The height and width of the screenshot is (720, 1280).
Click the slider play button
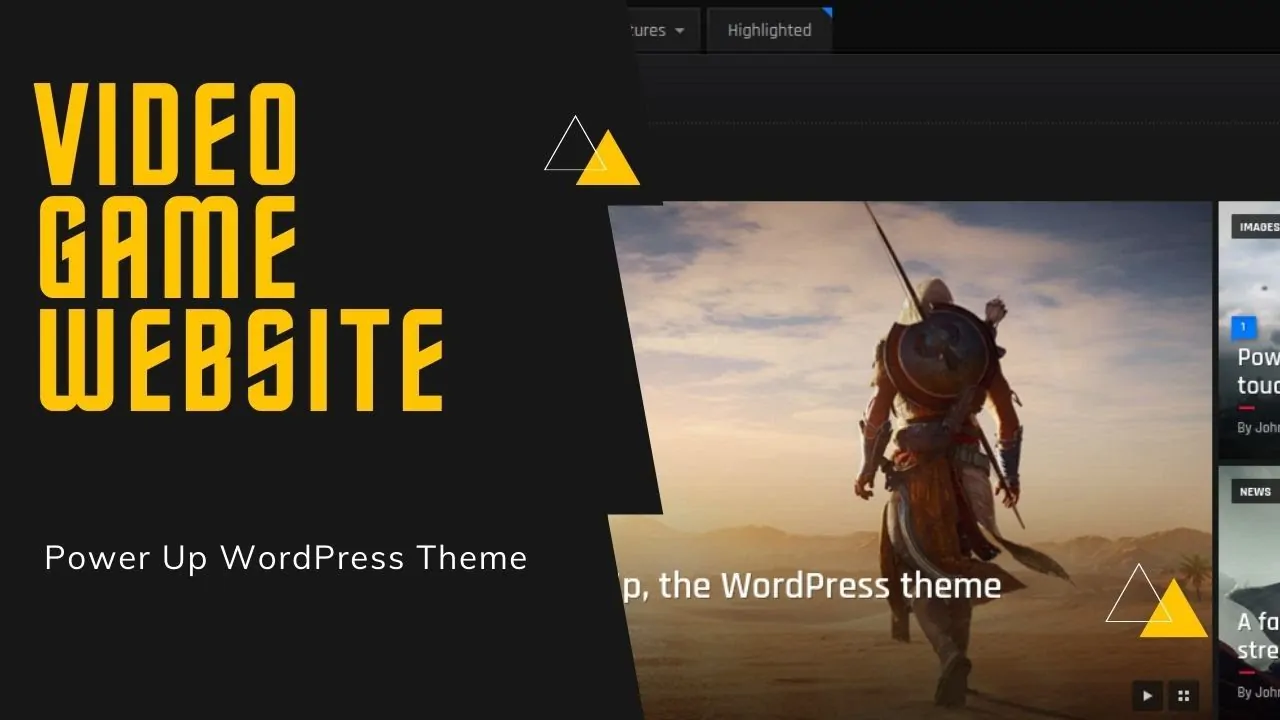1147,696
